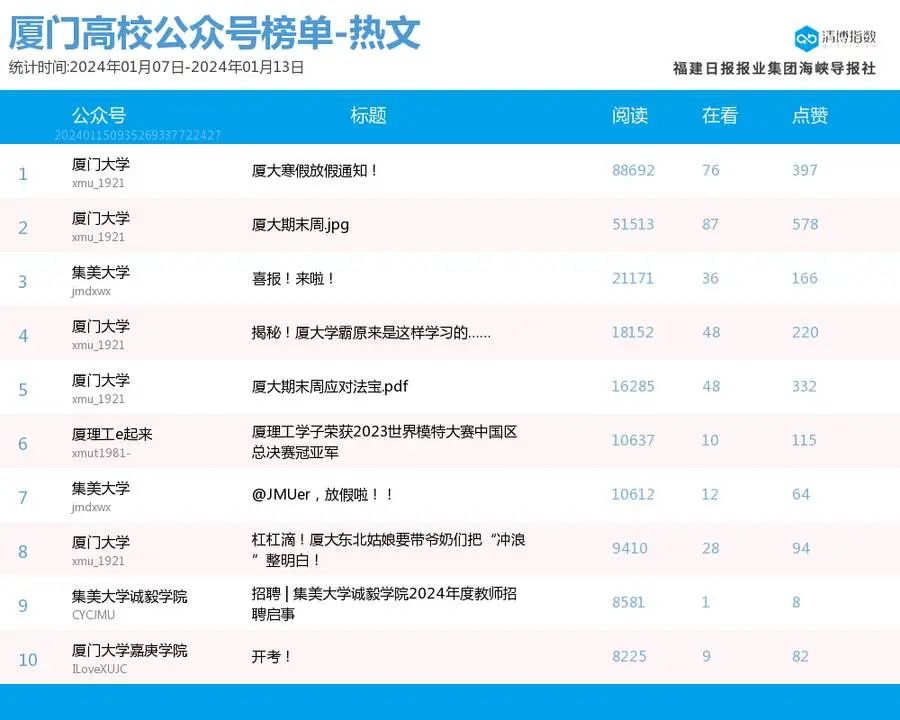The image size is (900, 720).
Task: Click 集美大学 name in rank 7 row
Action: point(101,488)
